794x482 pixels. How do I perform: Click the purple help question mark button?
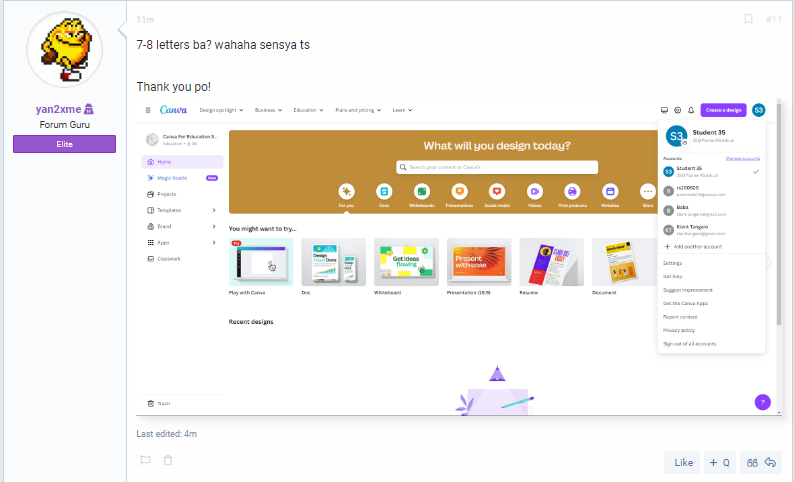click(x=763, y=402)
